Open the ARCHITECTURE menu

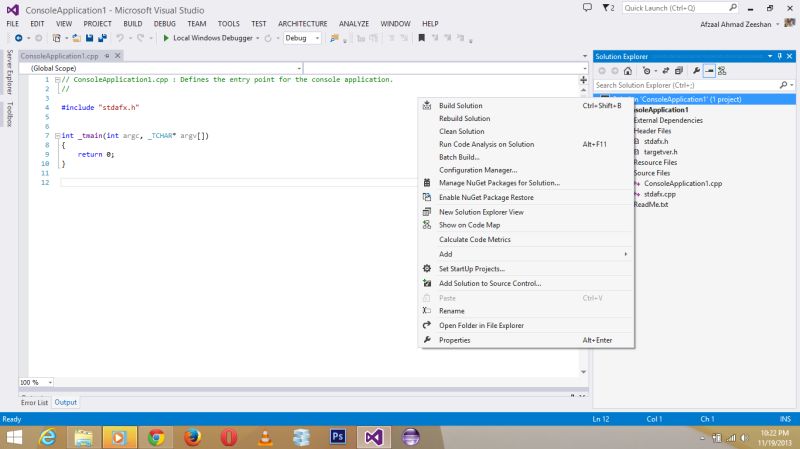[x=303, y=23]
